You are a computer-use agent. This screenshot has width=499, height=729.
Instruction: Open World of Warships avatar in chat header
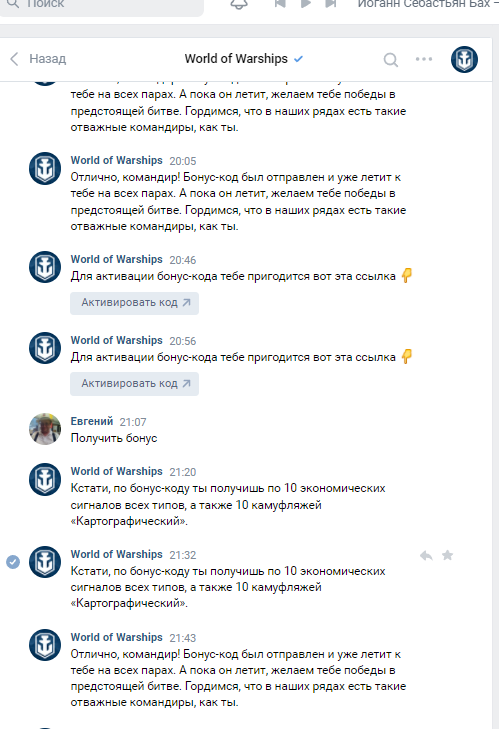(x=464, y=59)
